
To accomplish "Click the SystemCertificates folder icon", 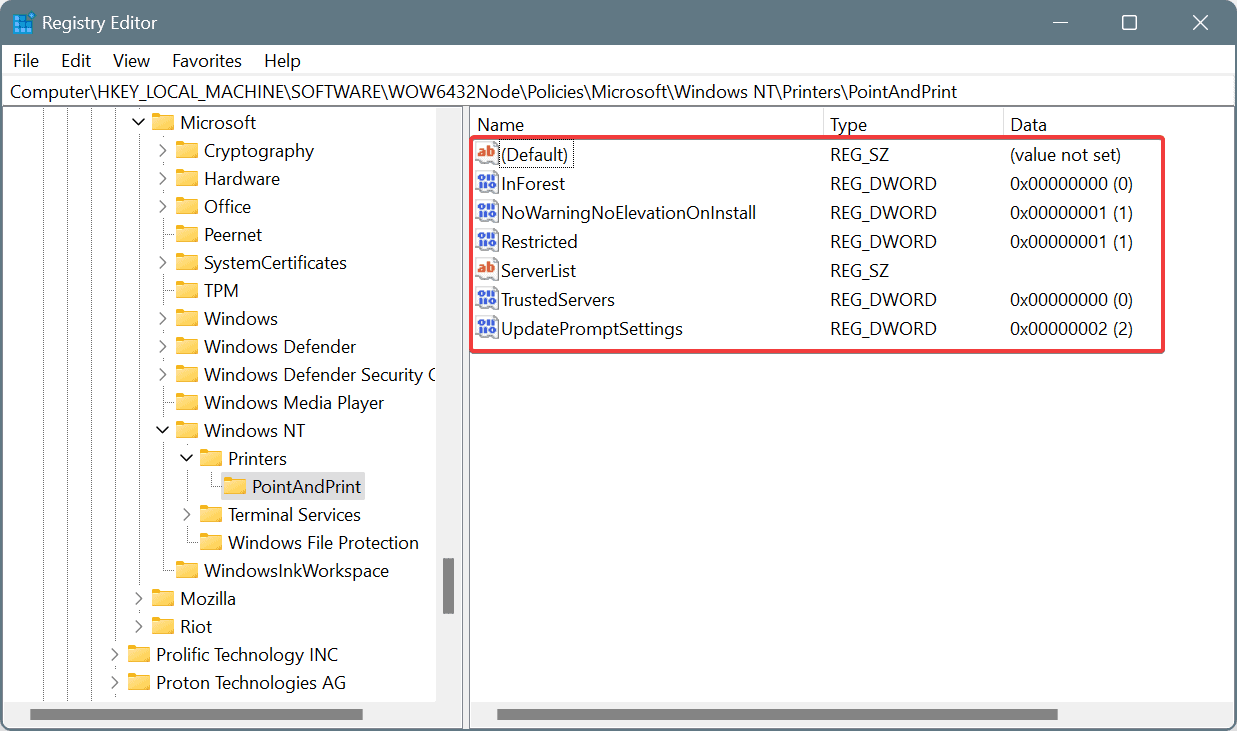I will click(187, 262).
